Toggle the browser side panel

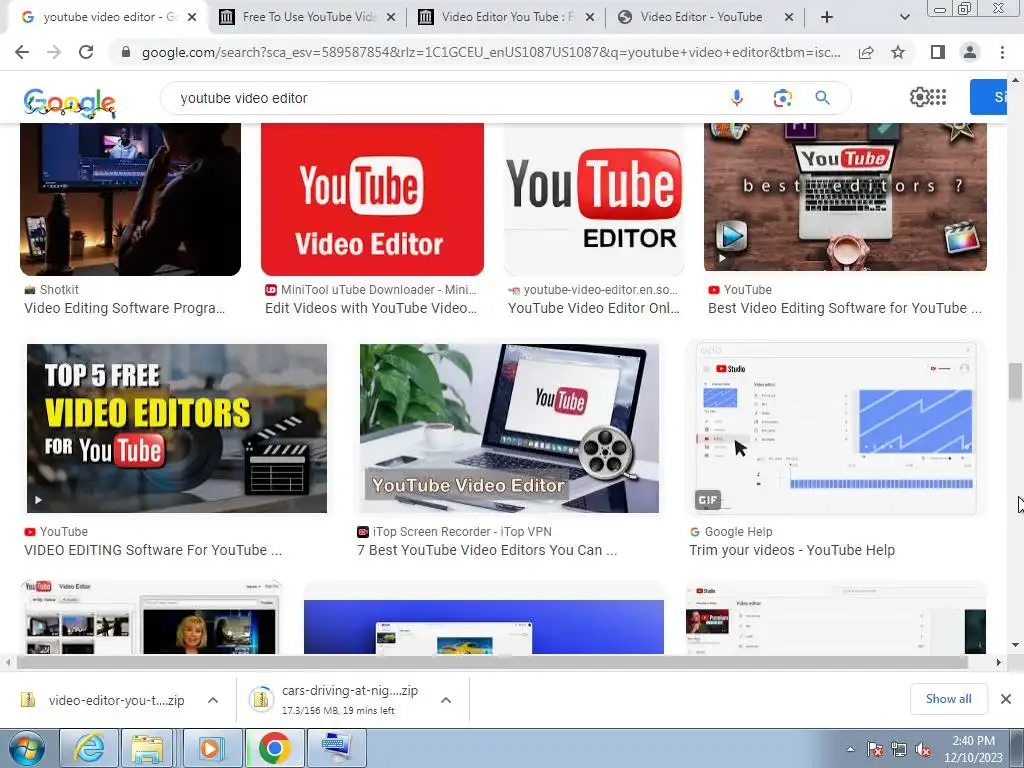(938, 52)
